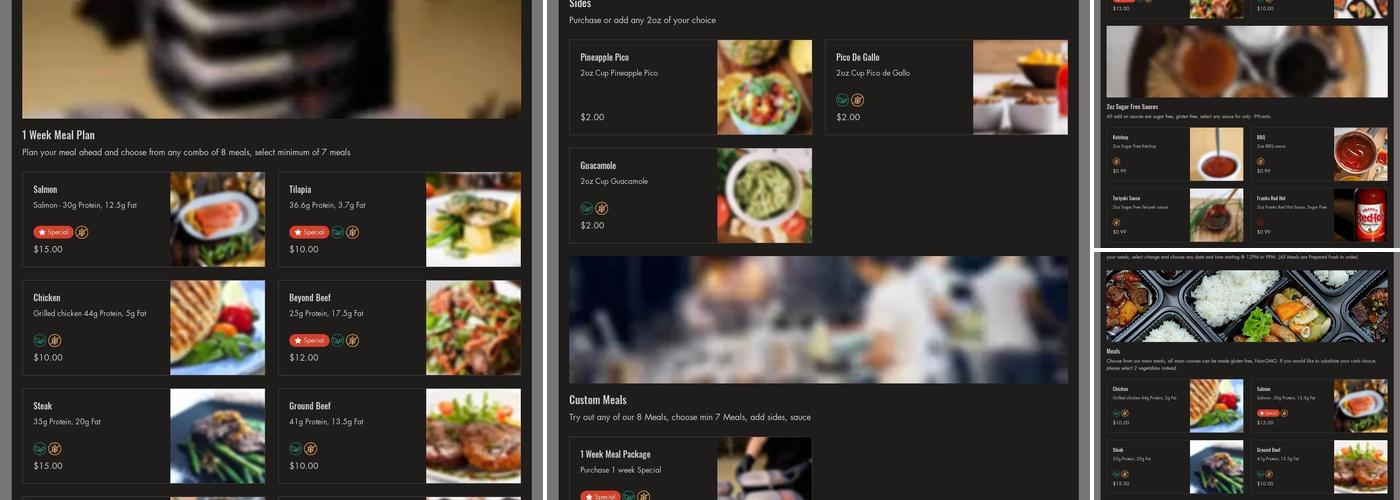Select the Pineapple Pico bowl photo
This screenshot has height=500, width=1400.
point(764,87)
